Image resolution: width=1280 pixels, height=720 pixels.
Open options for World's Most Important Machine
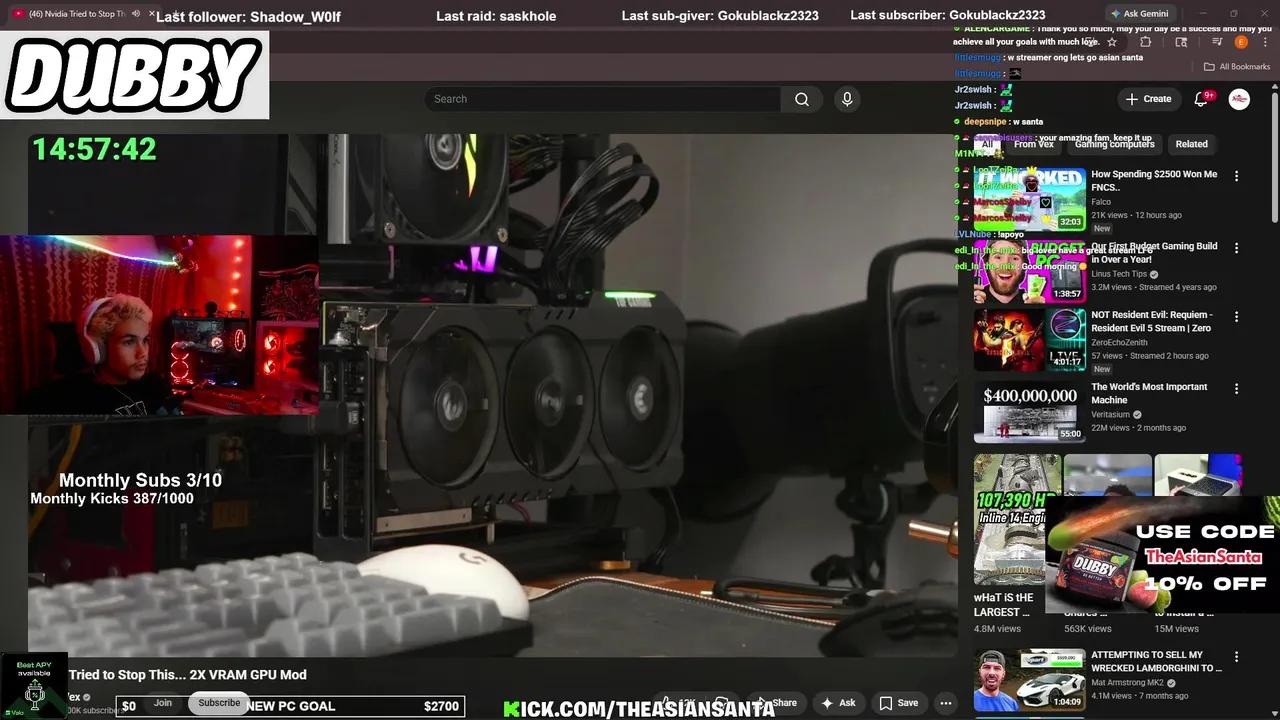coord(1236,389)
